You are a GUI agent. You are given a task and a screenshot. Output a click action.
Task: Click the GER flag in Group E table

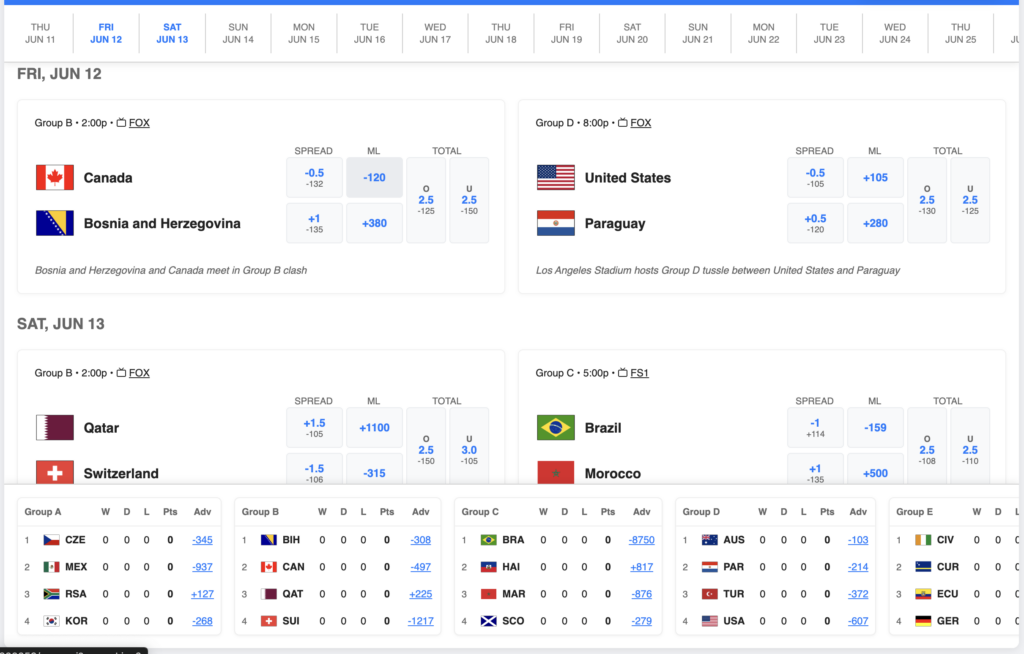(x=923, y=621)
